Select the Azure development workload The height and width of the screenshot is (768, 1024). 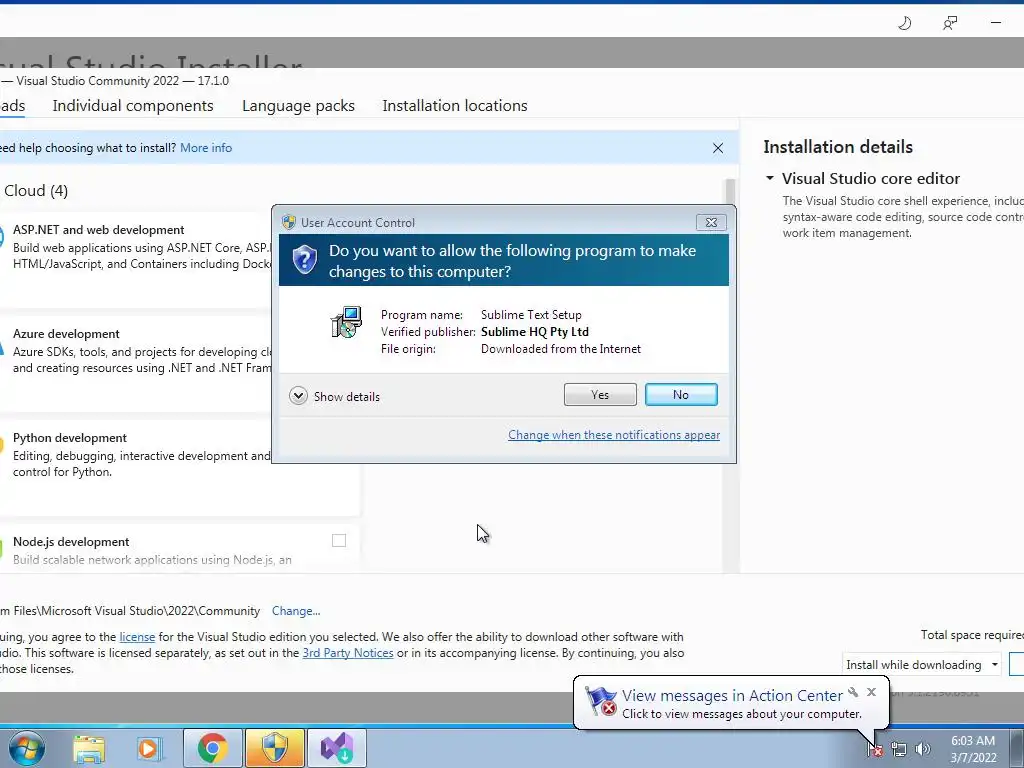pos(66,334)
